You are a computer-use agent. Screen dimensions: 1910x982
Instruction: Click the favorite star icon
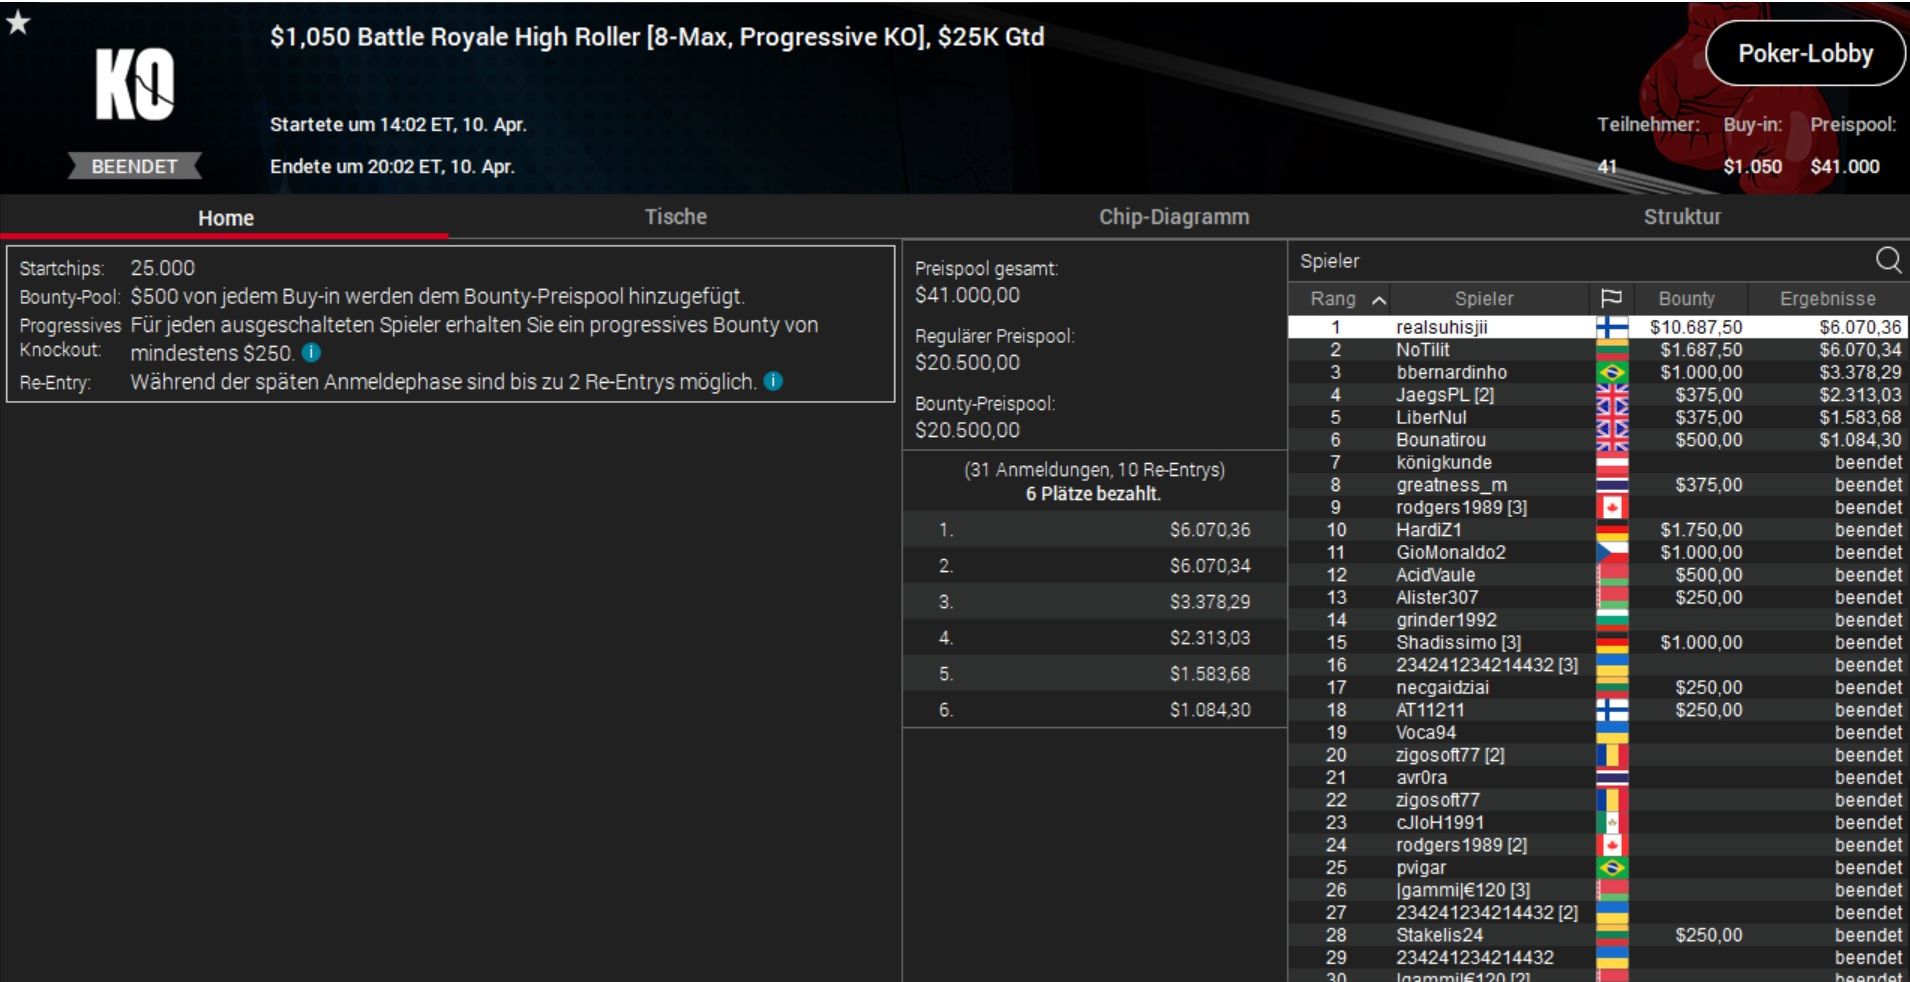point(18,23)
